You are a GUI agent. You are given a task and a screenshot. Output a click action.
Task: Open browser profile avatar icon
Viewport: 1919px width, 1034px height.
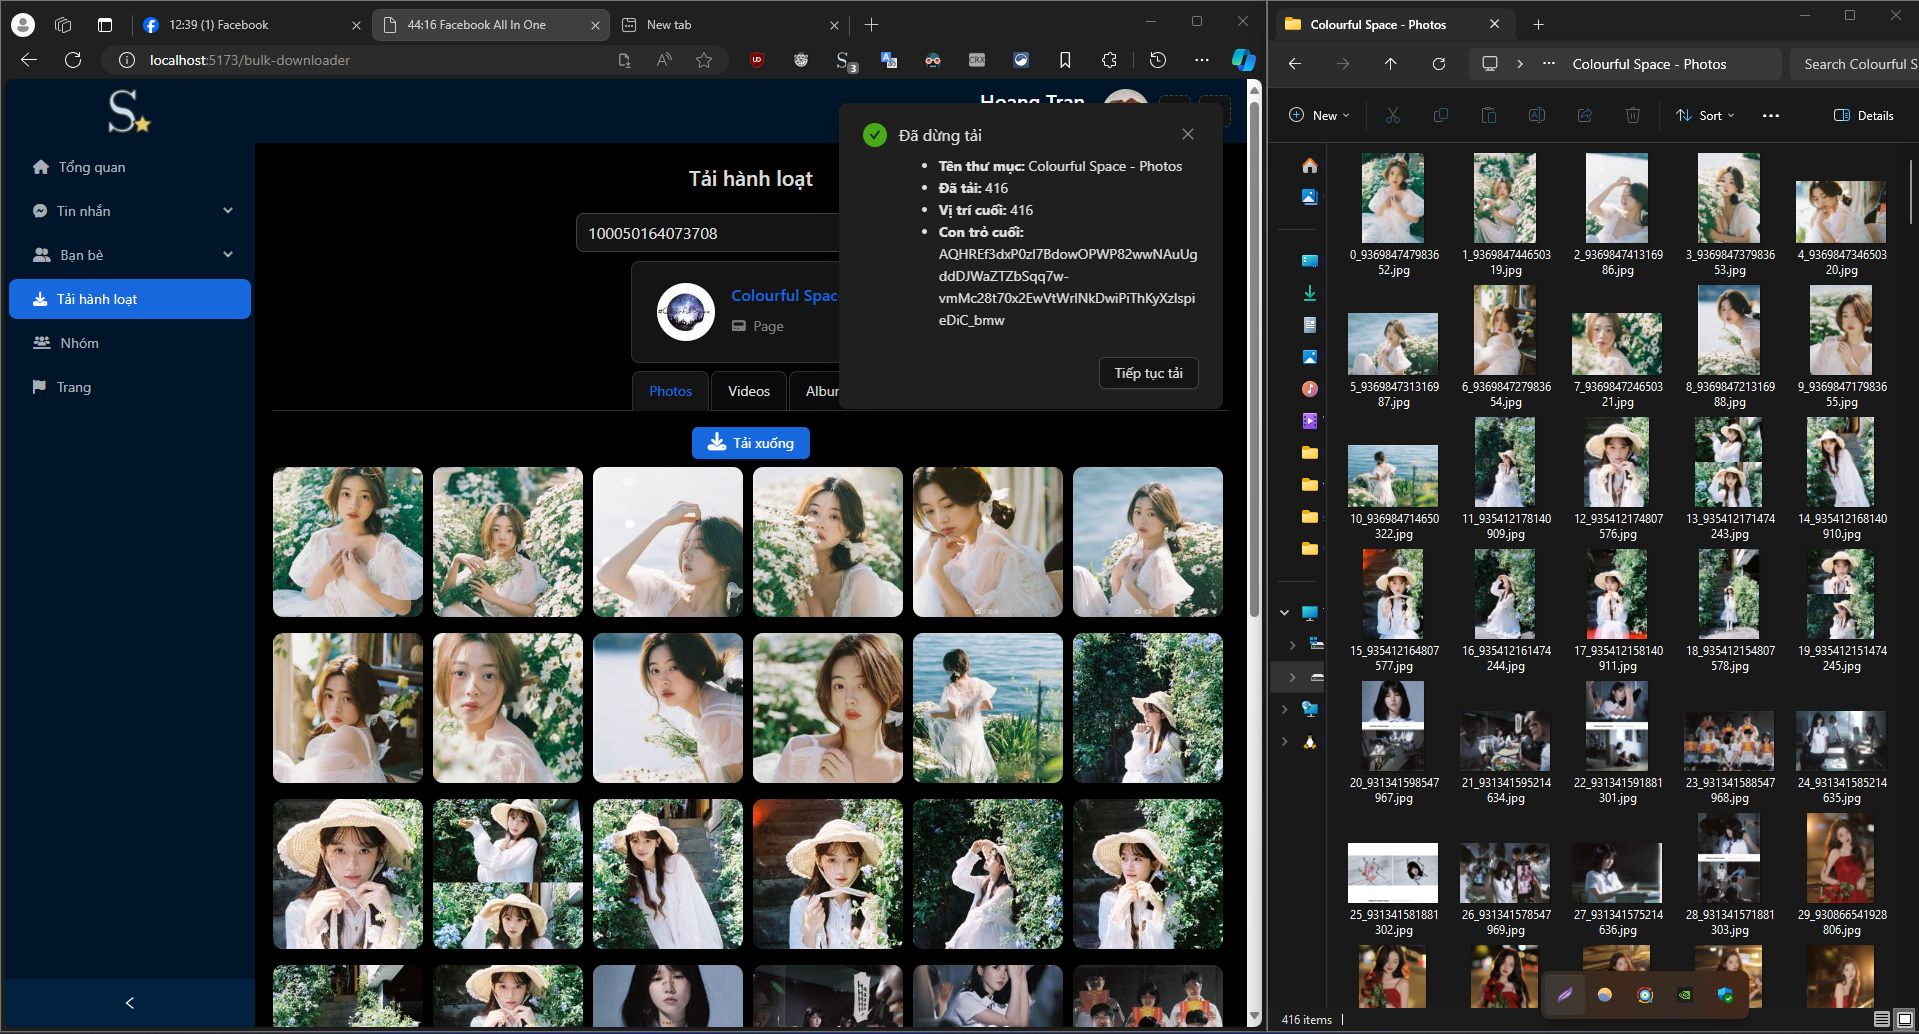click(22, 25)
